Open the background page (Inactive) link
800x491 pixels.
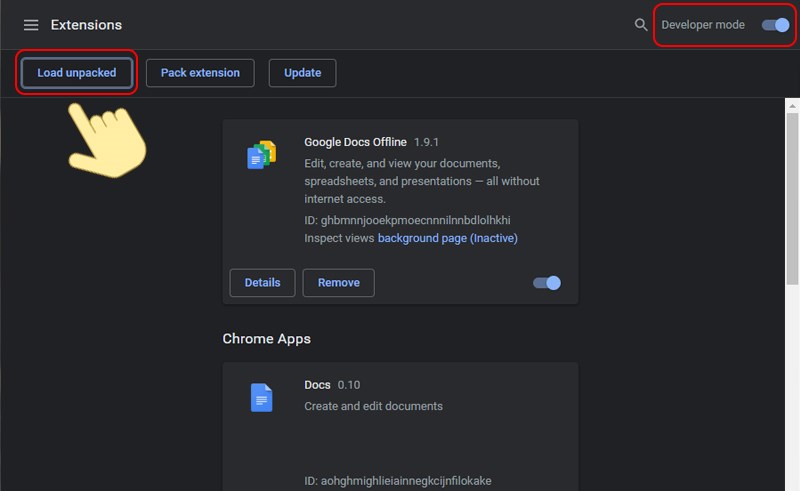pyautogui.click(x=447, y=239)
